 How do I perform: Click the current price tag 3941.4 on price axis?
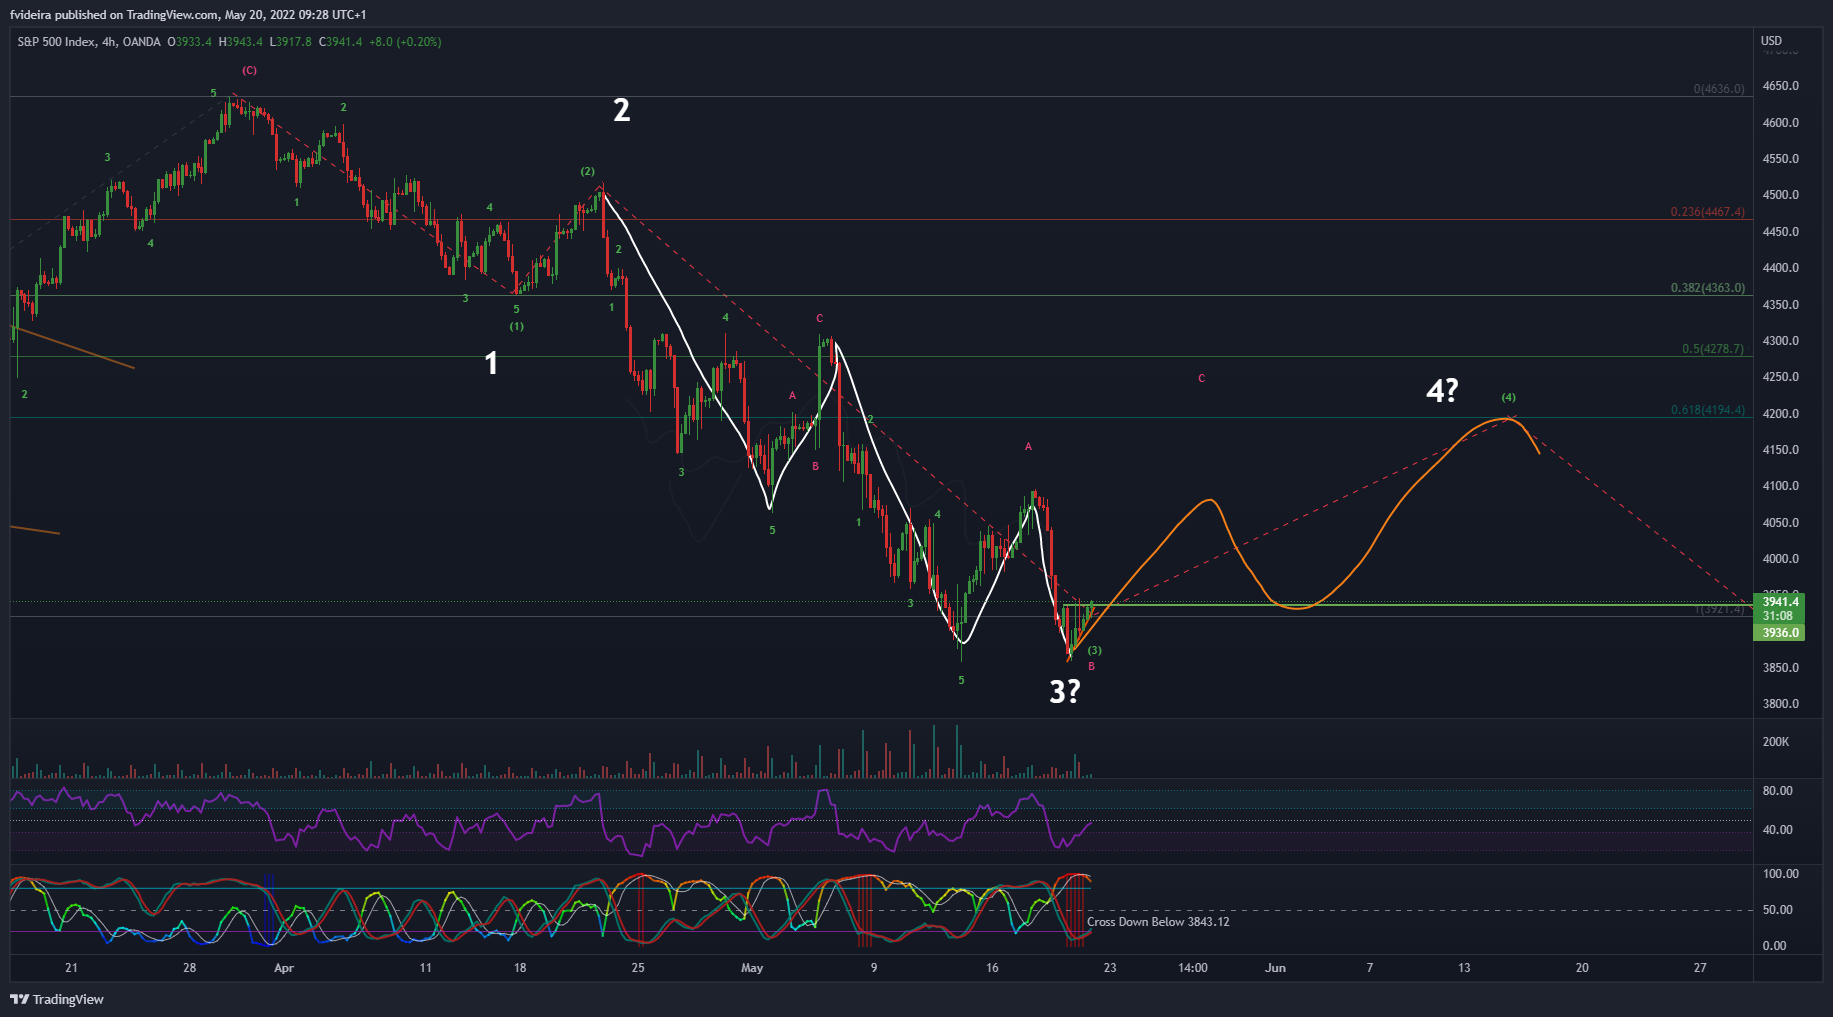[1780, 602]
